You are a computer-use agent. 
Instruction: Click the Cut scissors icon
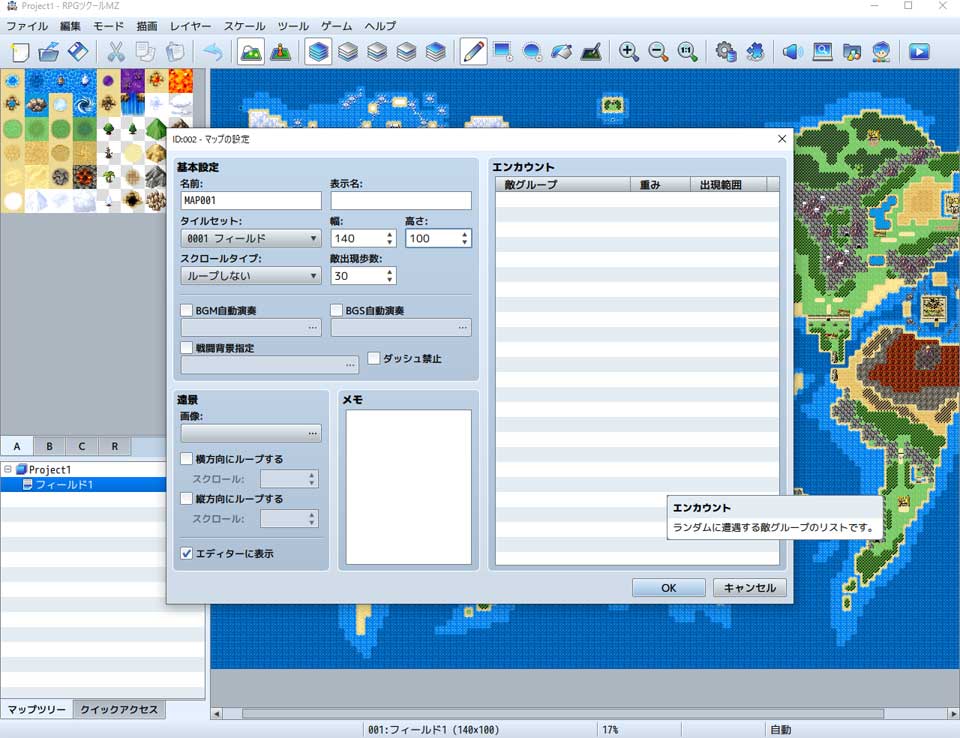point(115,52)
